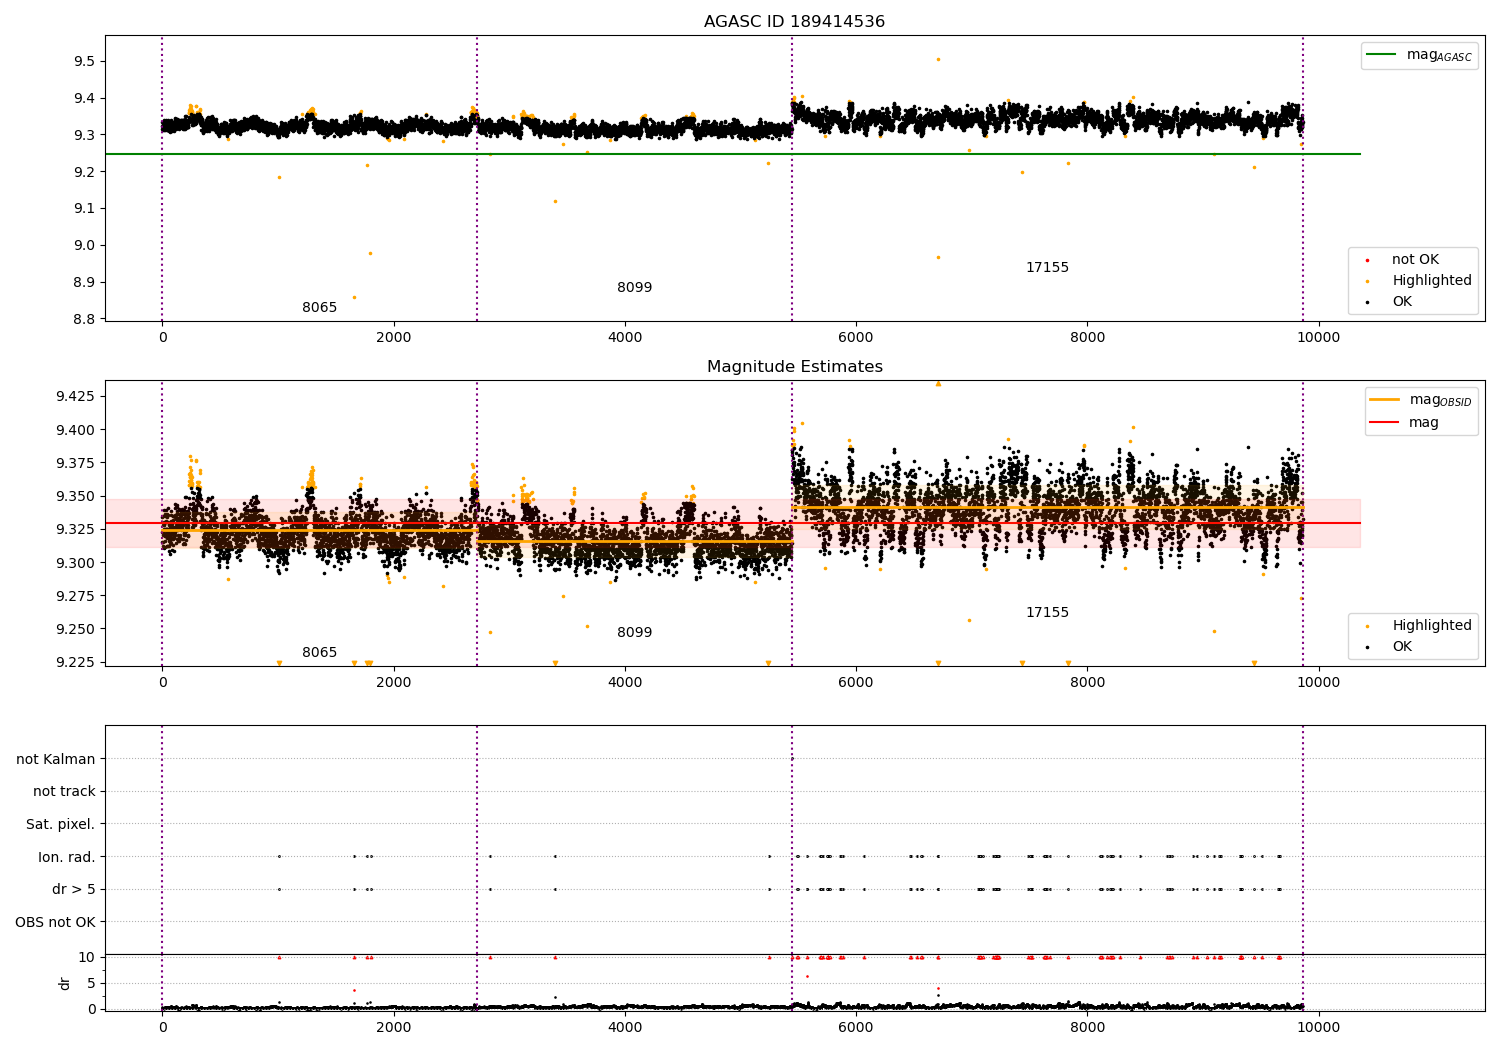Select "OK" legend entry in the top plot
The width and height of the screenshot is (1500, 1050).
1402,302
